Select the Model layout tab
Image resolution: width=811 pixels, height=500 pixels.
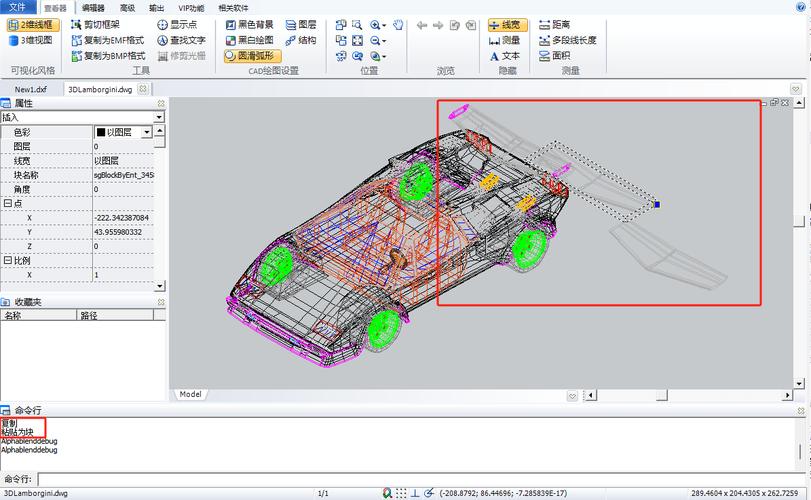point(190,394)
